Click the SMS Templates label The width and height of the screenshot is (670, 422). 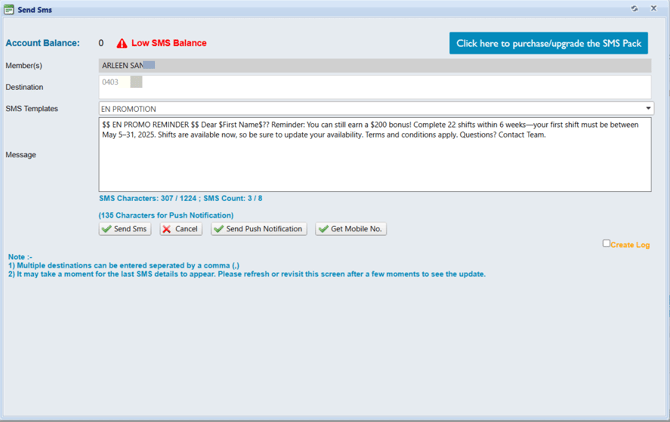click(32, 108)
